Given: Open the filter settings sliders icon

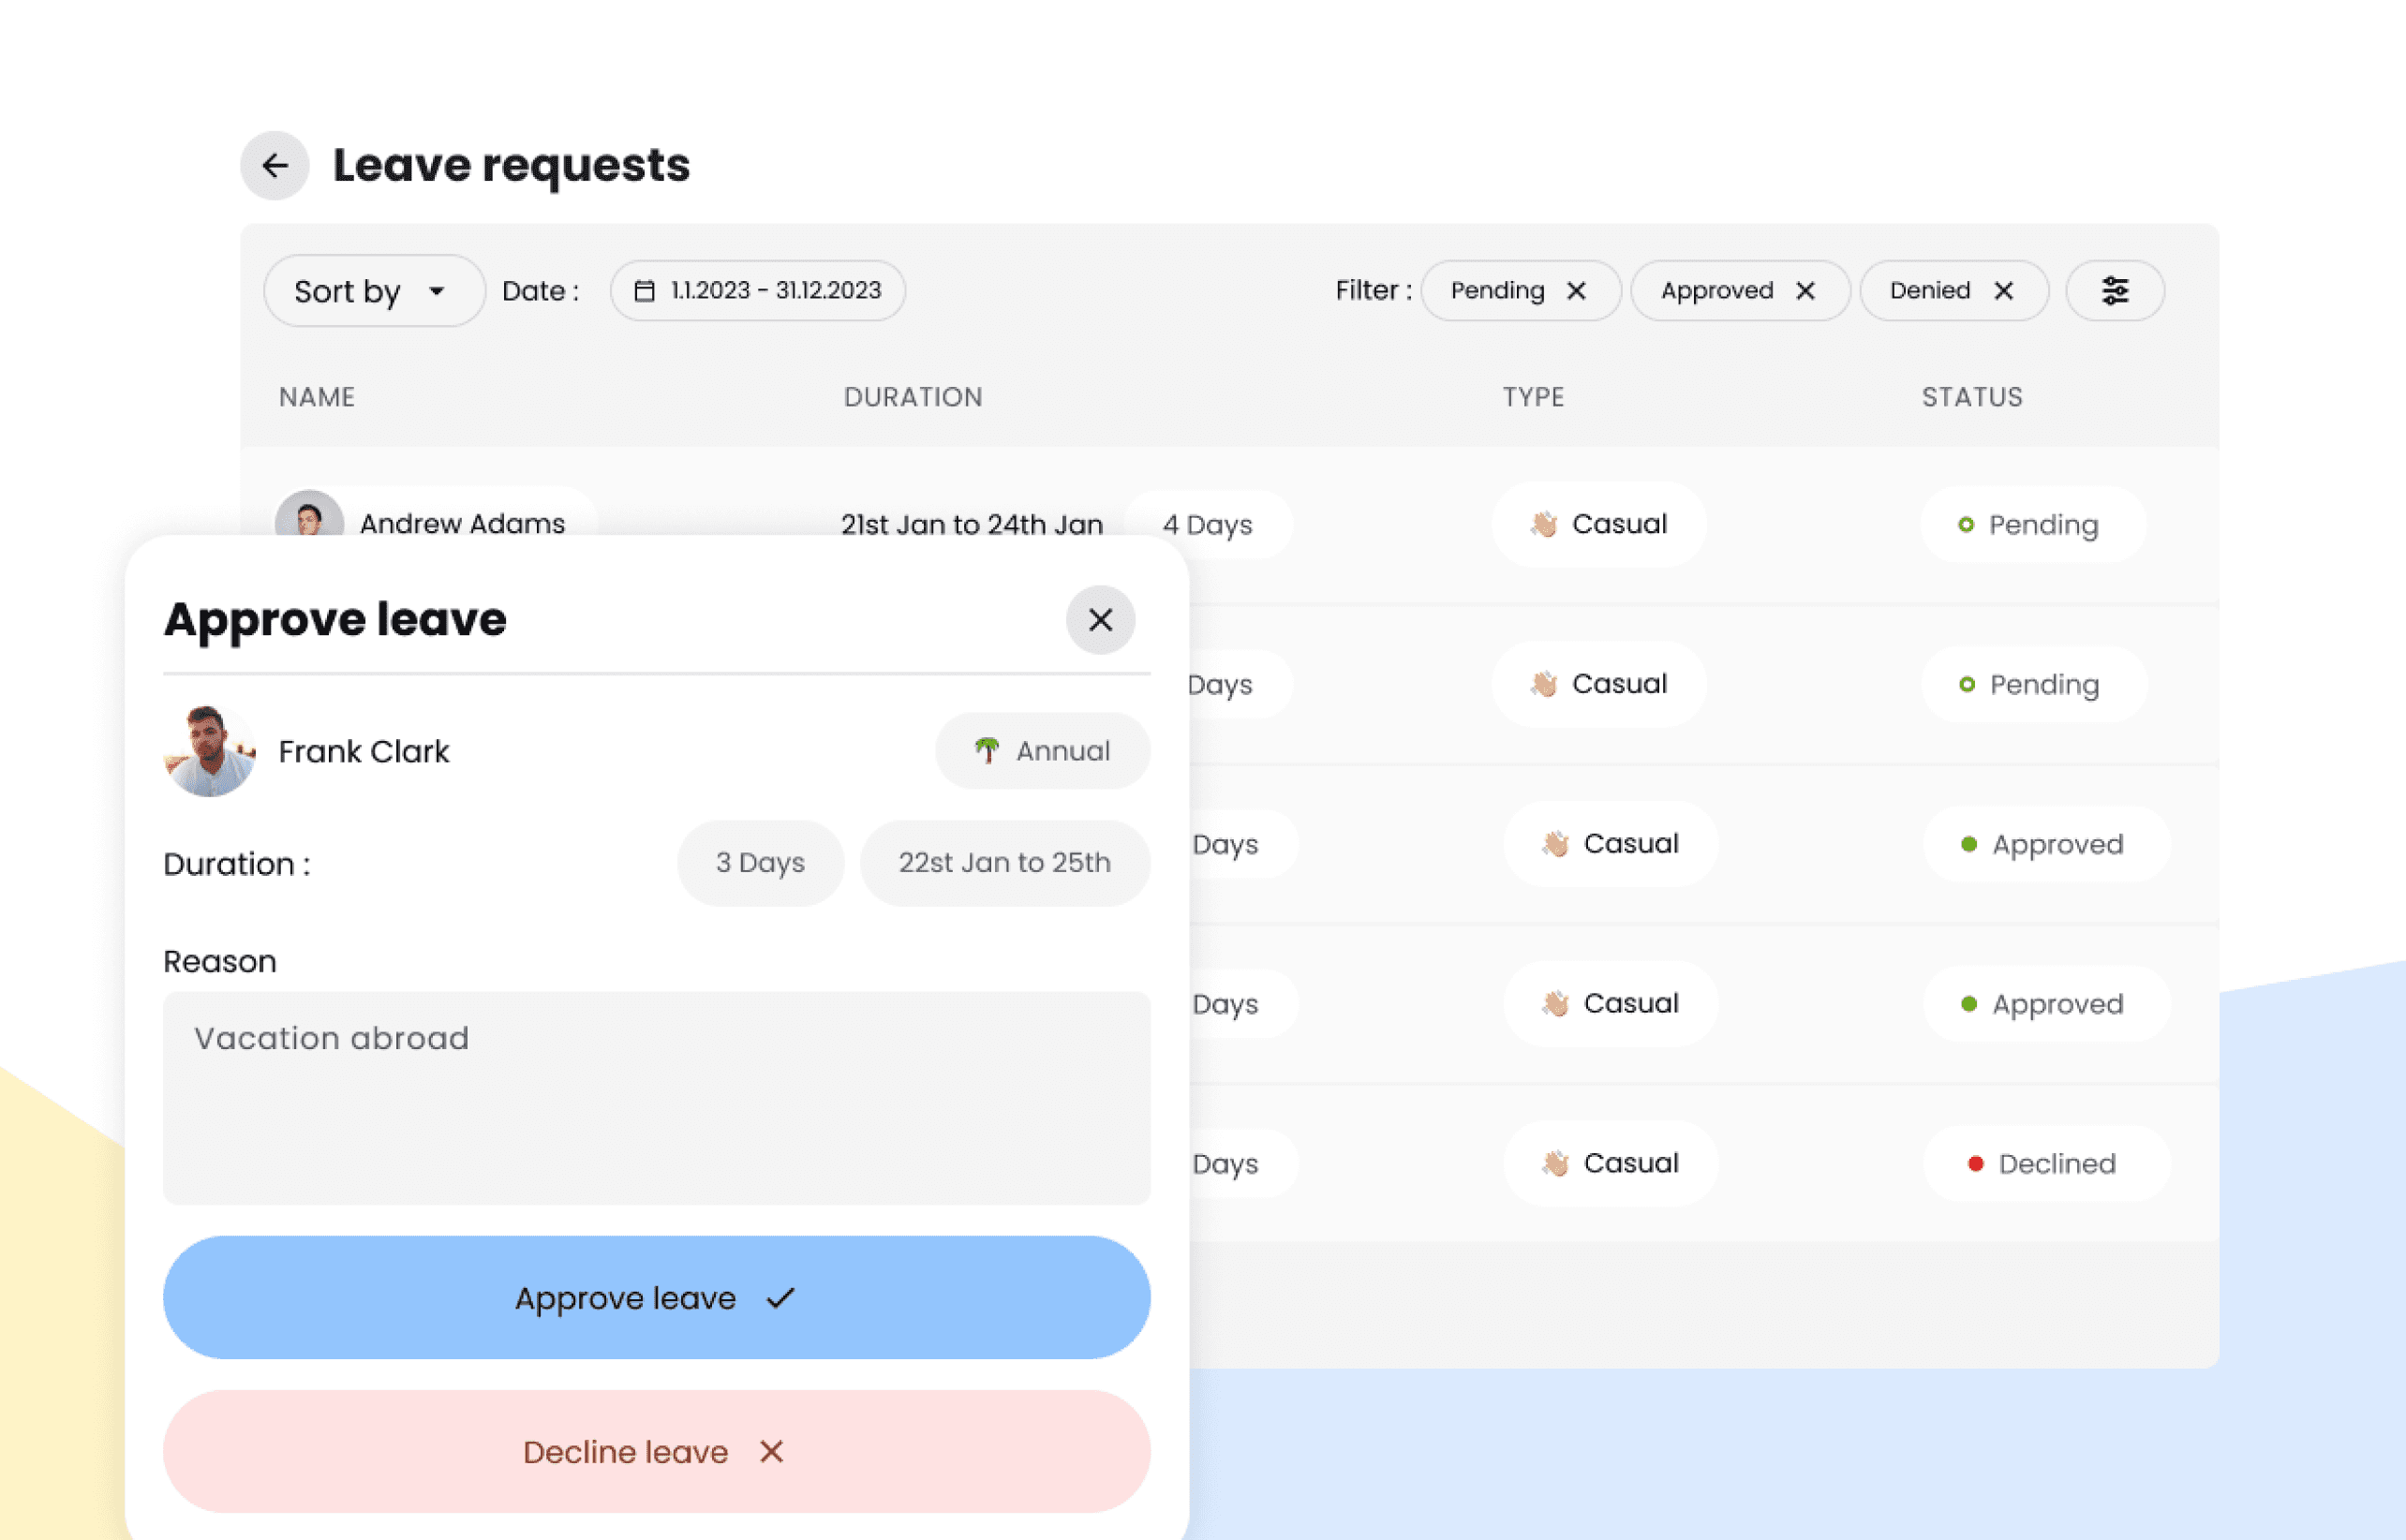Looking at the screenshot, I should [x=2114, y=291].
